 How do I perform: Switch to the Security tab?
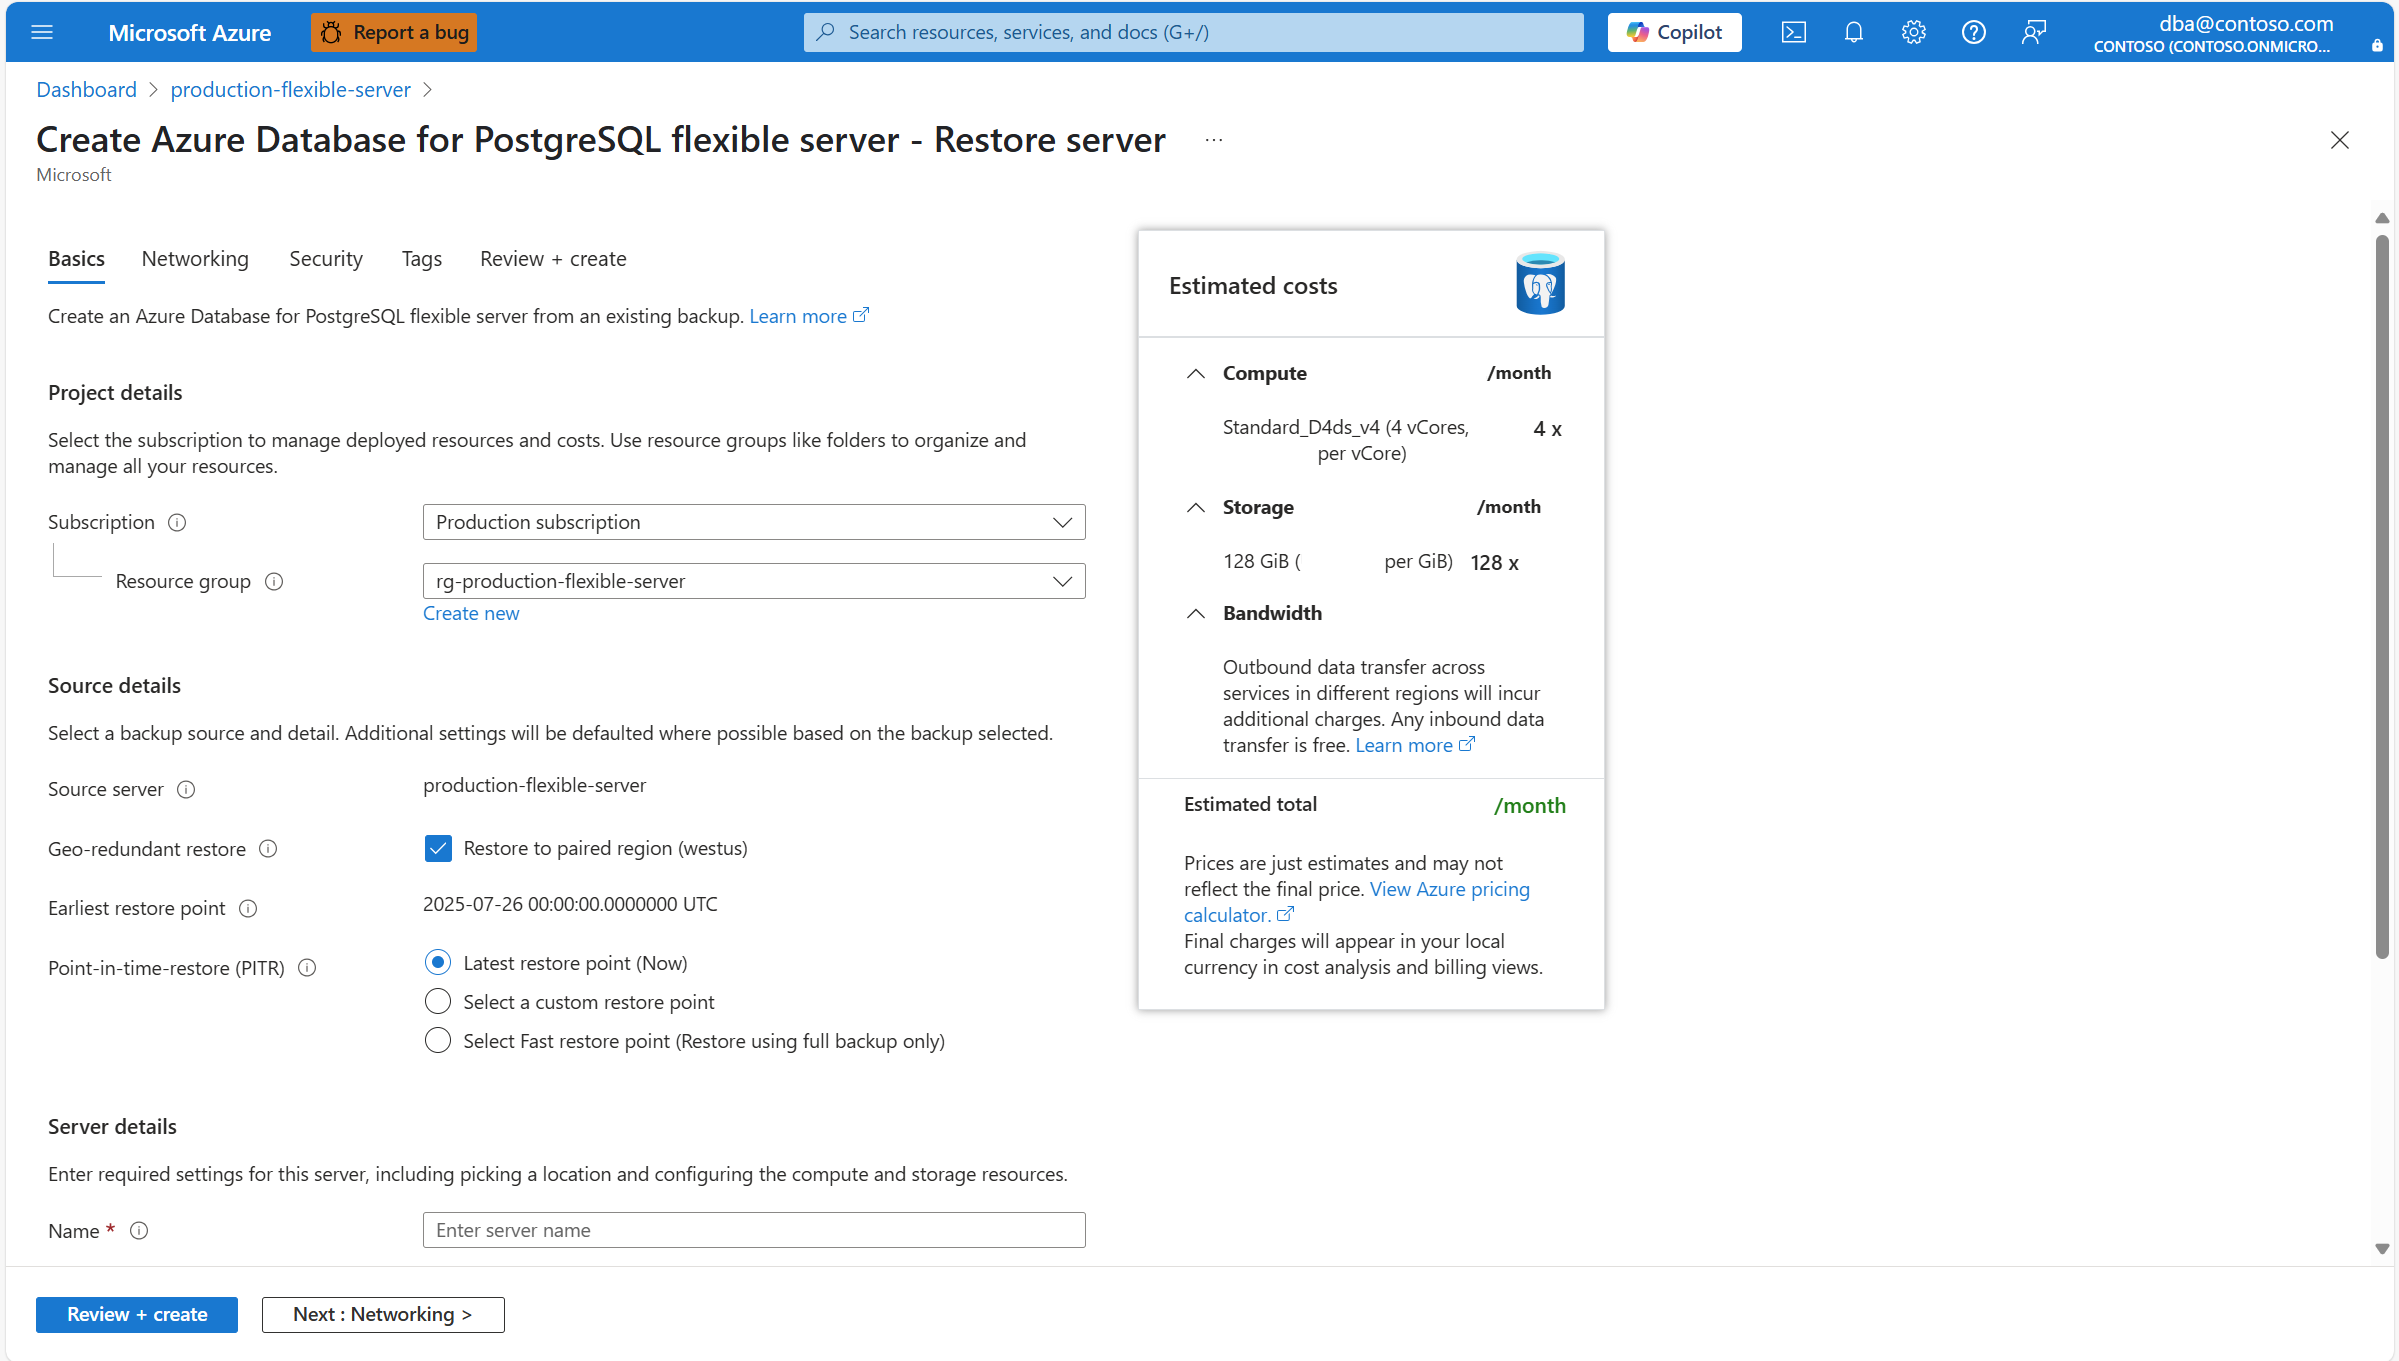pos(326,259)
